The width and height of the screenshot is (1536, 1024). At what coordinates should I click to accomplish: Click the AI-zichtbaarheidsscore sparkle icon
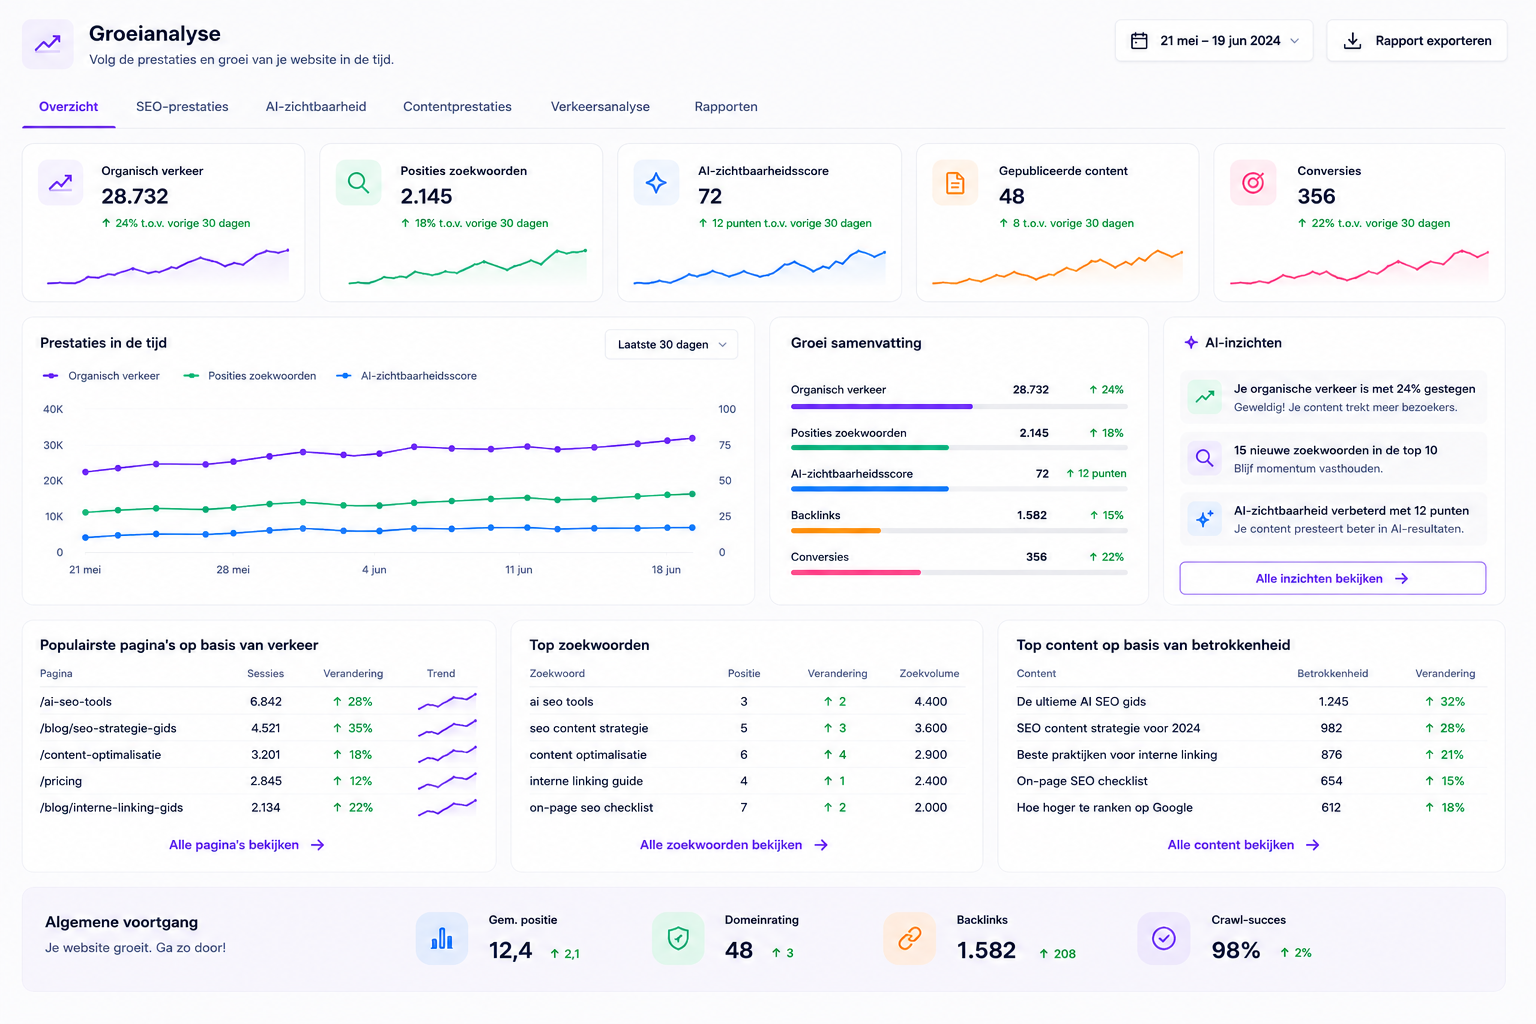[656, 183]
